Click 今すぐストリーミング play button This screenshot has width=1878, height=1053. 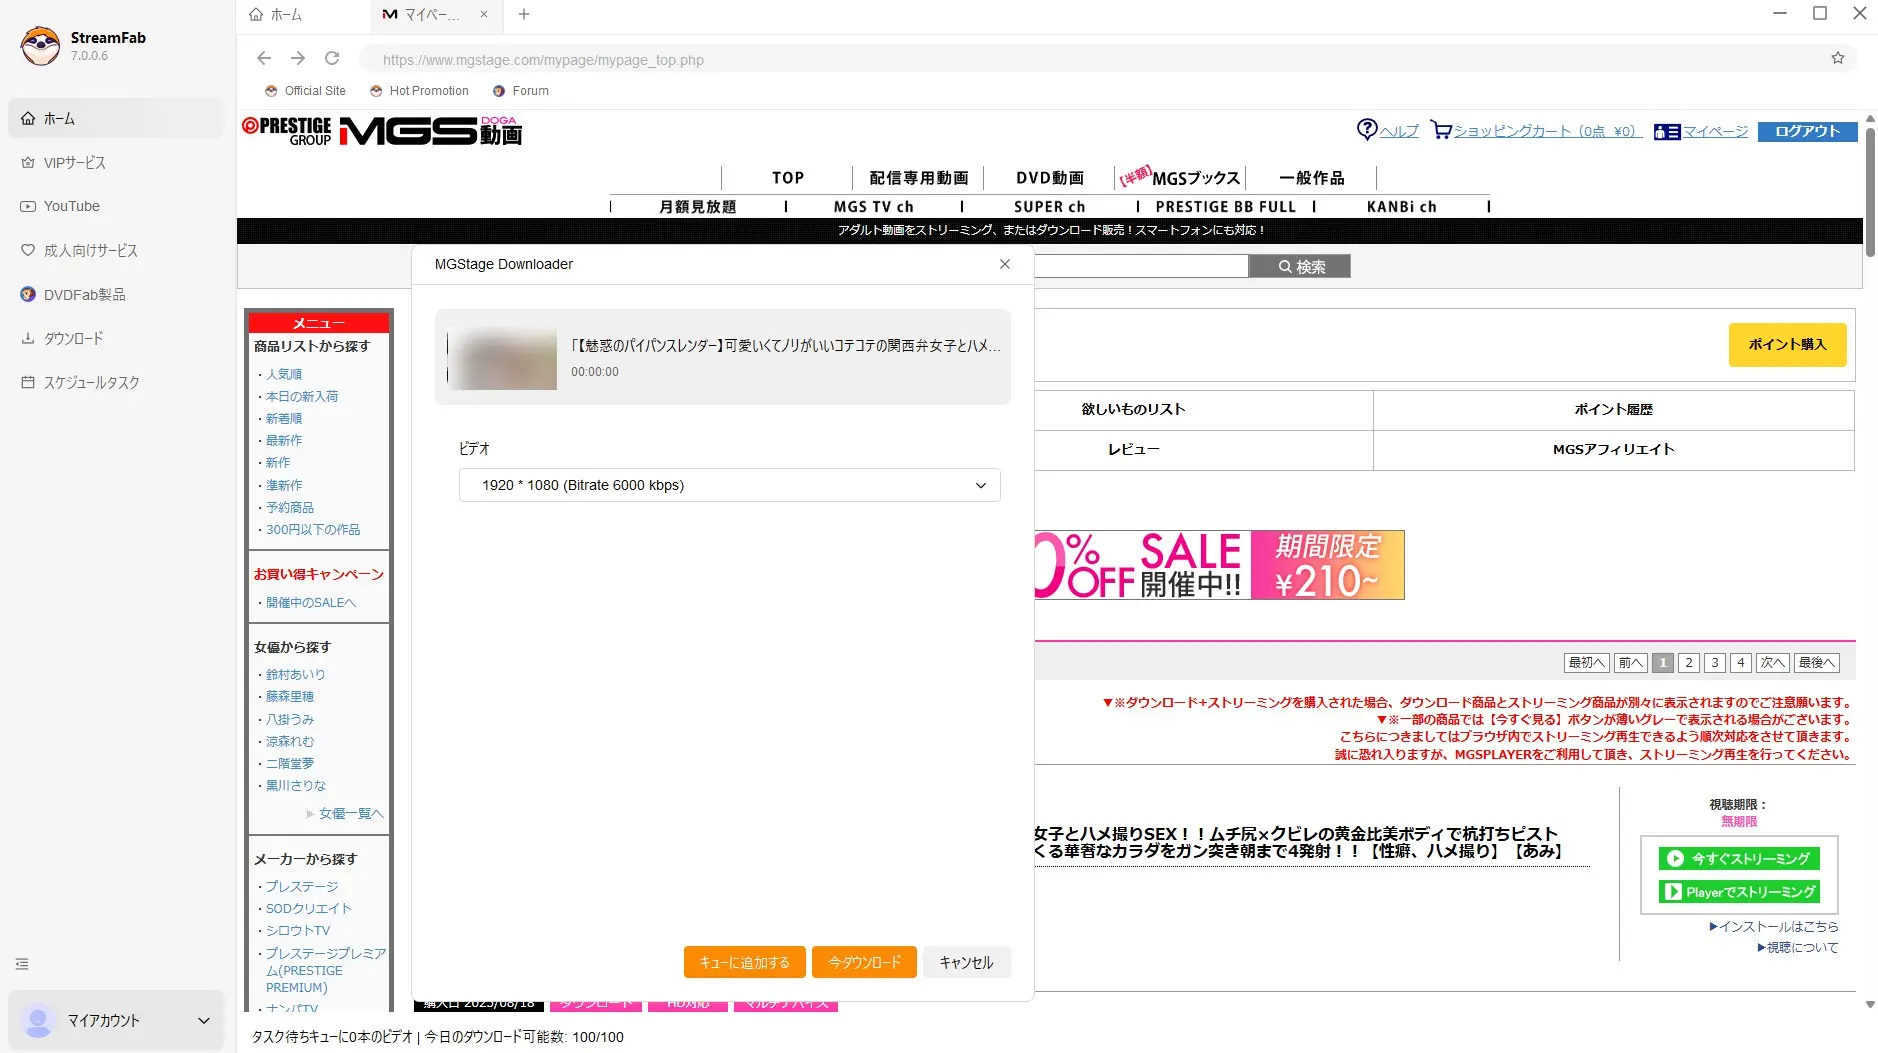point(1739,858)
